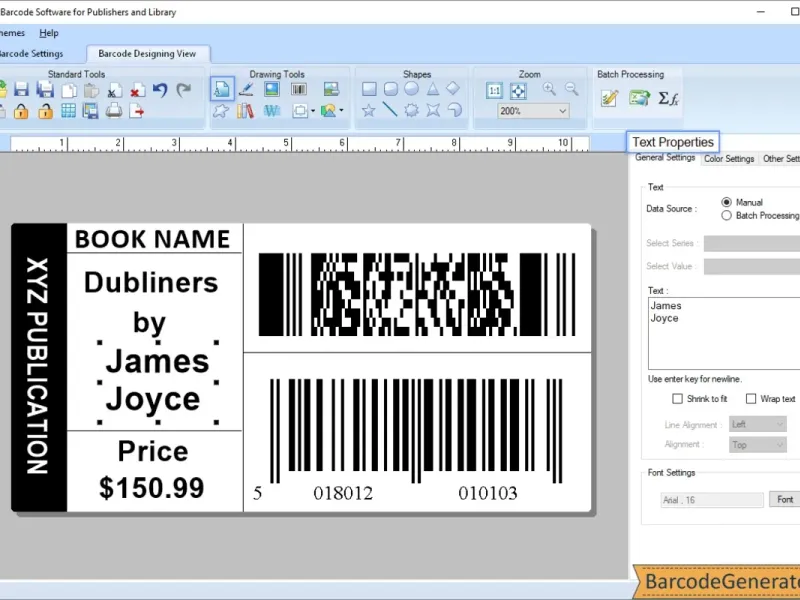Select the XYZ PUBLICATION vertical text

tap(38, 366)
